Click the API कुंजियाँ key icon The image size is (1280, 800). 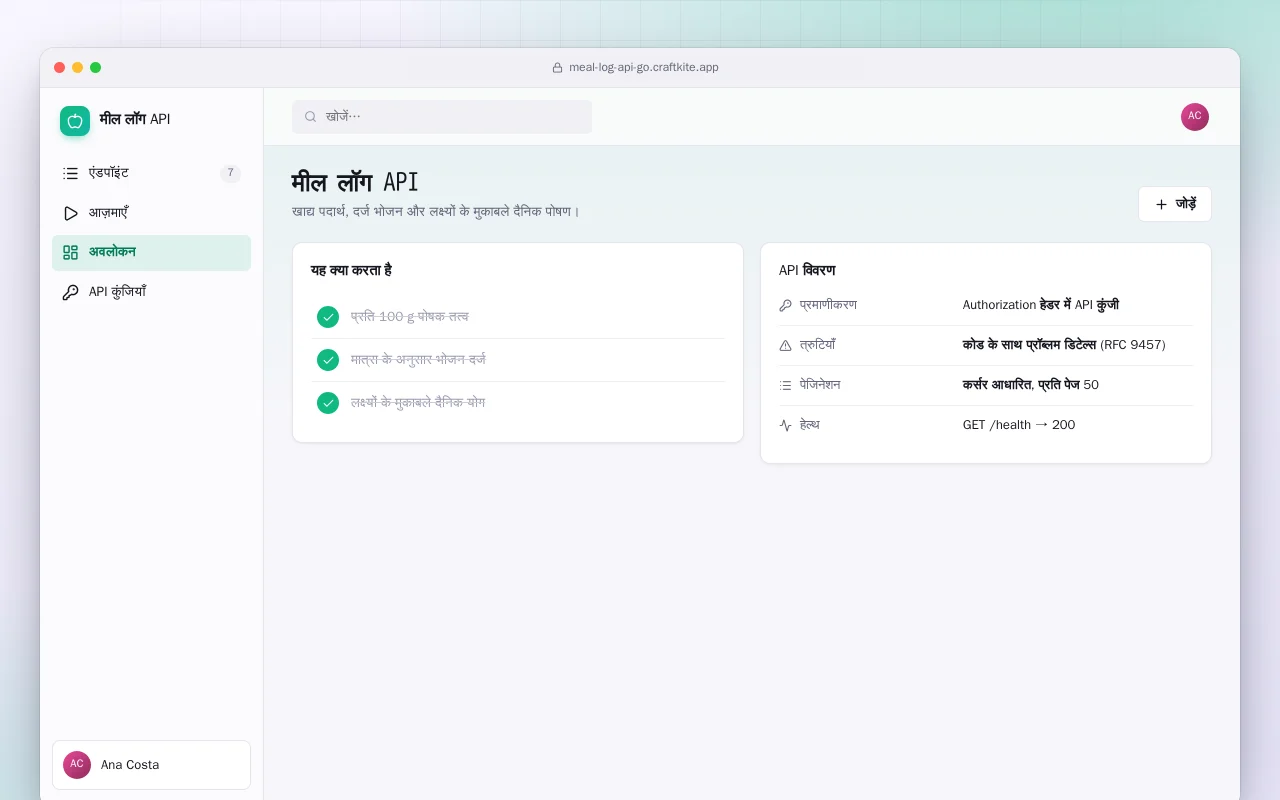(70, 293)
